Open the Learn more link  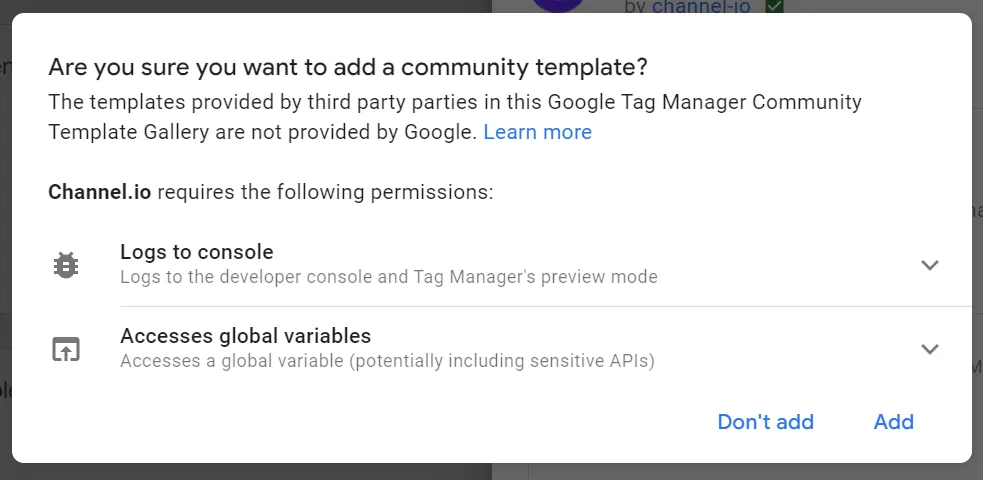pyautogui.click(x=537, y=132)
